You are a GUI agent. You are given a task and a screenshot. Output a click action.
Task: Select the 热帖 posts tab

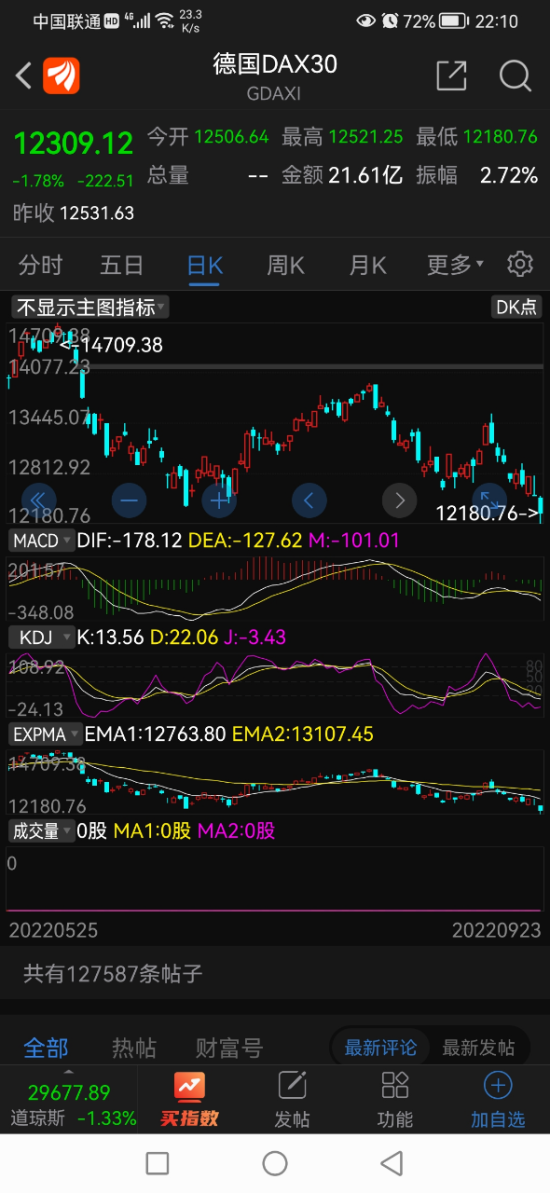tap(134, 1048)
